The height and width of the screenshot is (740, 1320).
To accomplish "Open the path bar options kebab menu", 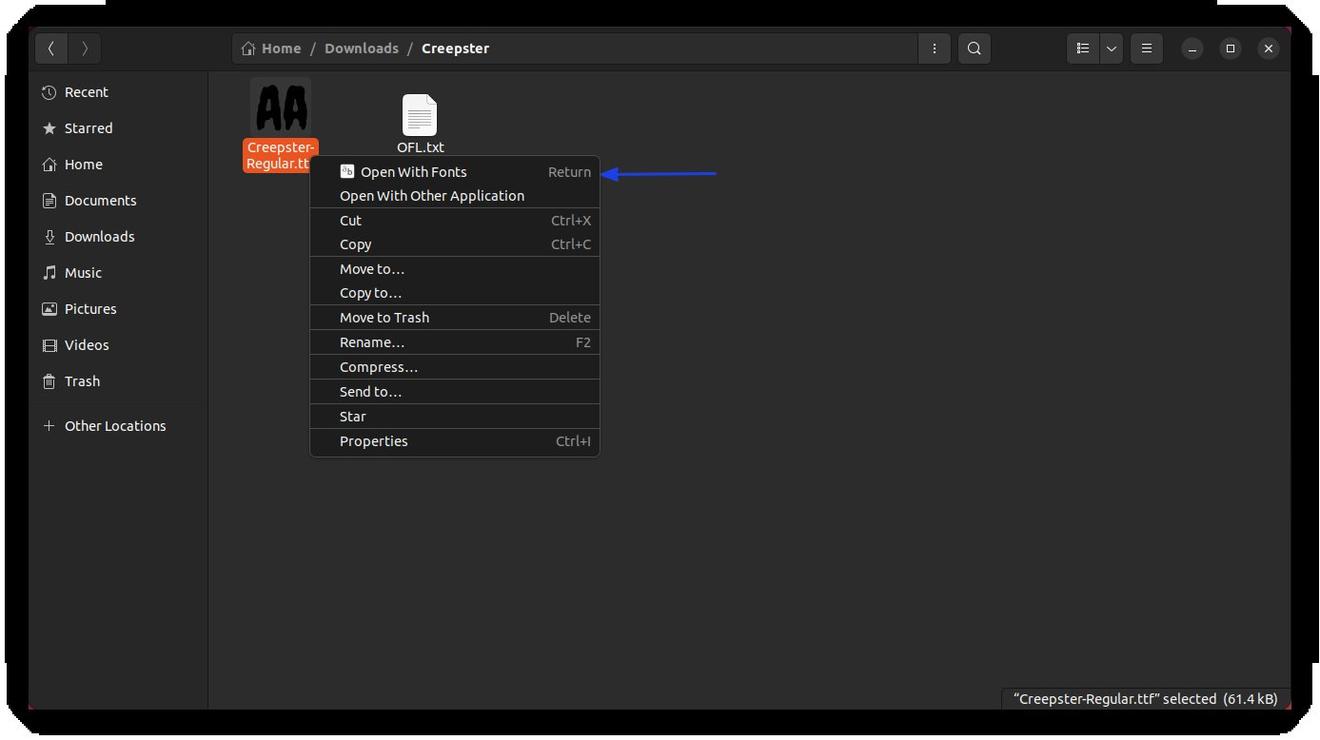I will point(933,48).
